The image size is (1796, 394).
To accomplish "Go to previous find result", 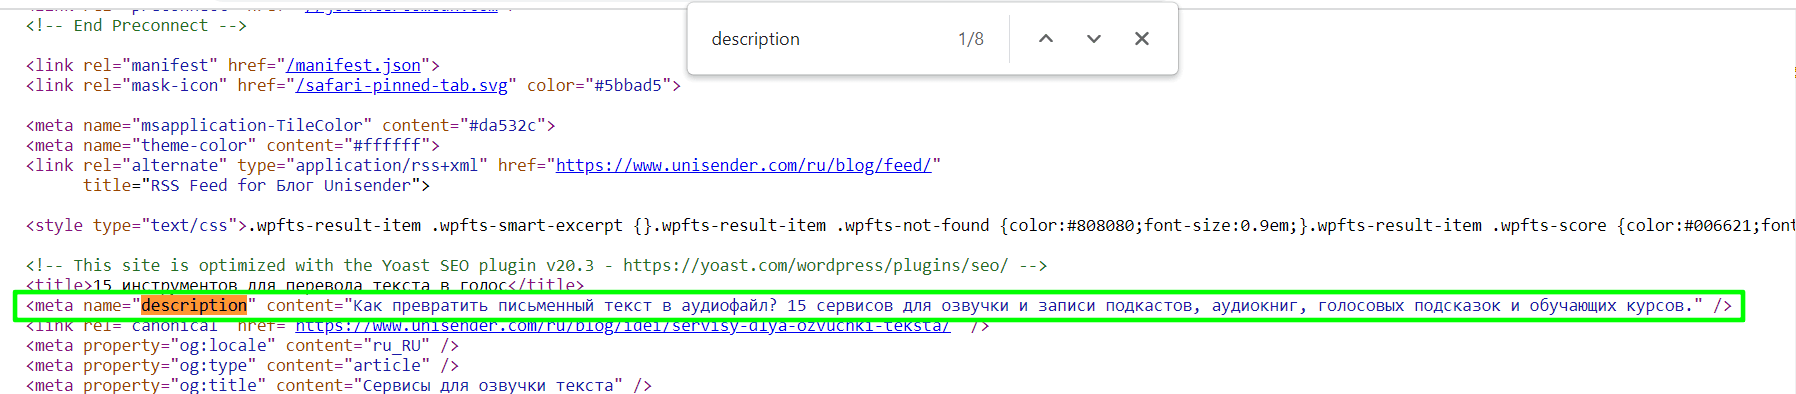I will [1046, 39].
